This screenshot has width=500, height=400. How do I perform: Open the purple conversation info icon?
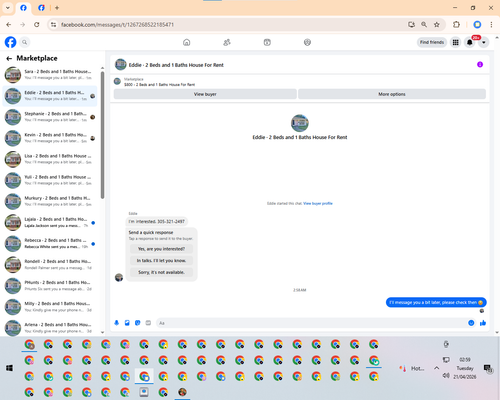(480, 65)
